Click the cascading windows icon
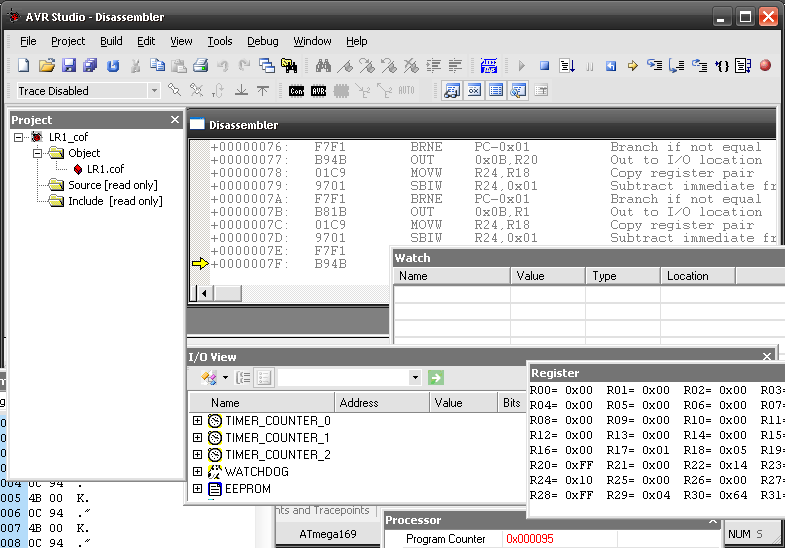 pos(267,66)
